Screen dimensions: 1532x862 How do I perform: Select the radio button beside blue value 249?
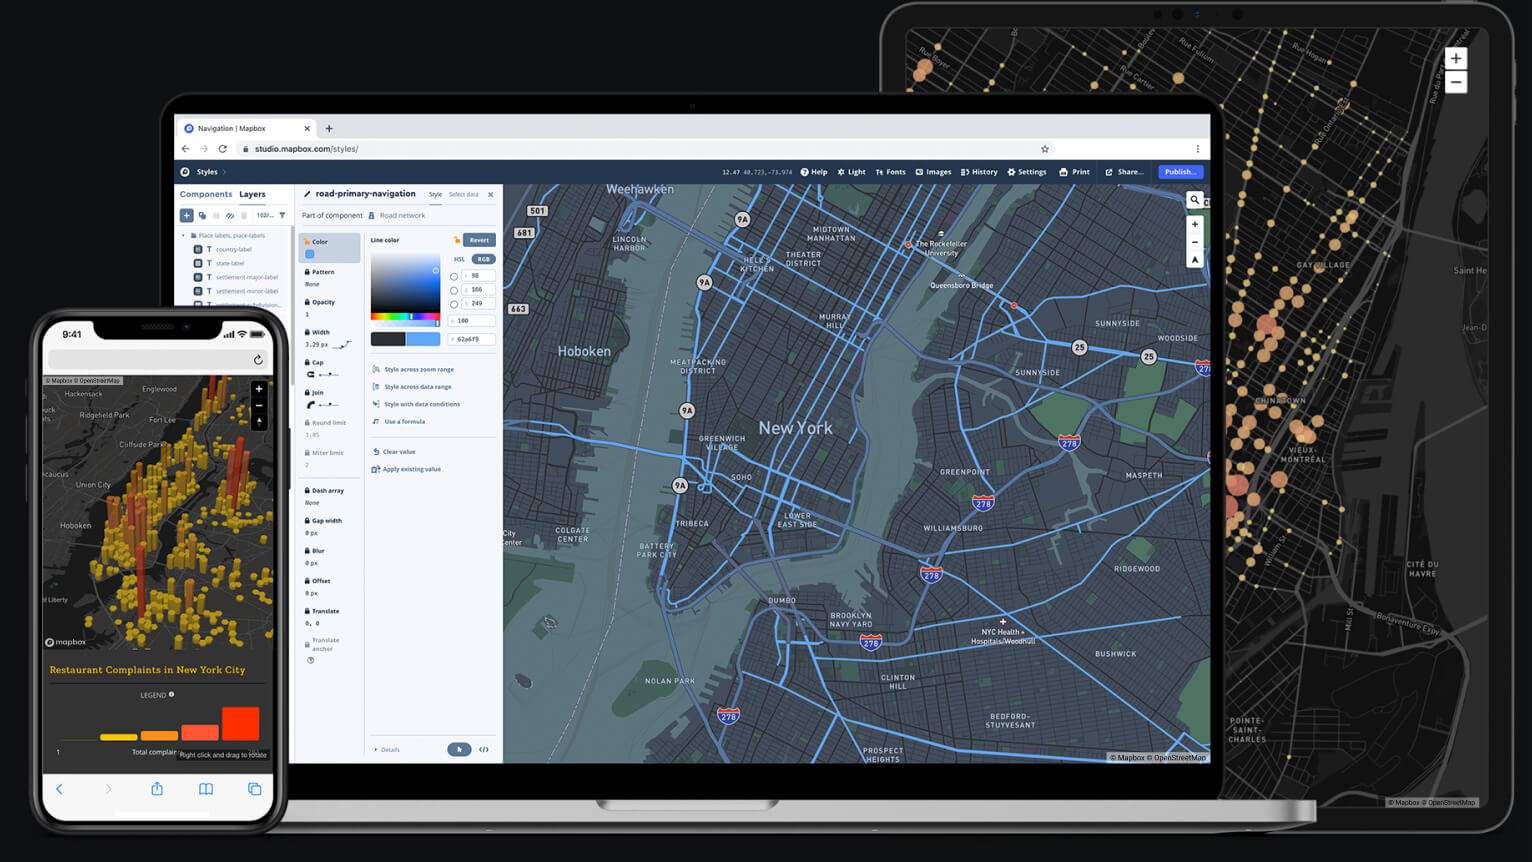point(454,304)
